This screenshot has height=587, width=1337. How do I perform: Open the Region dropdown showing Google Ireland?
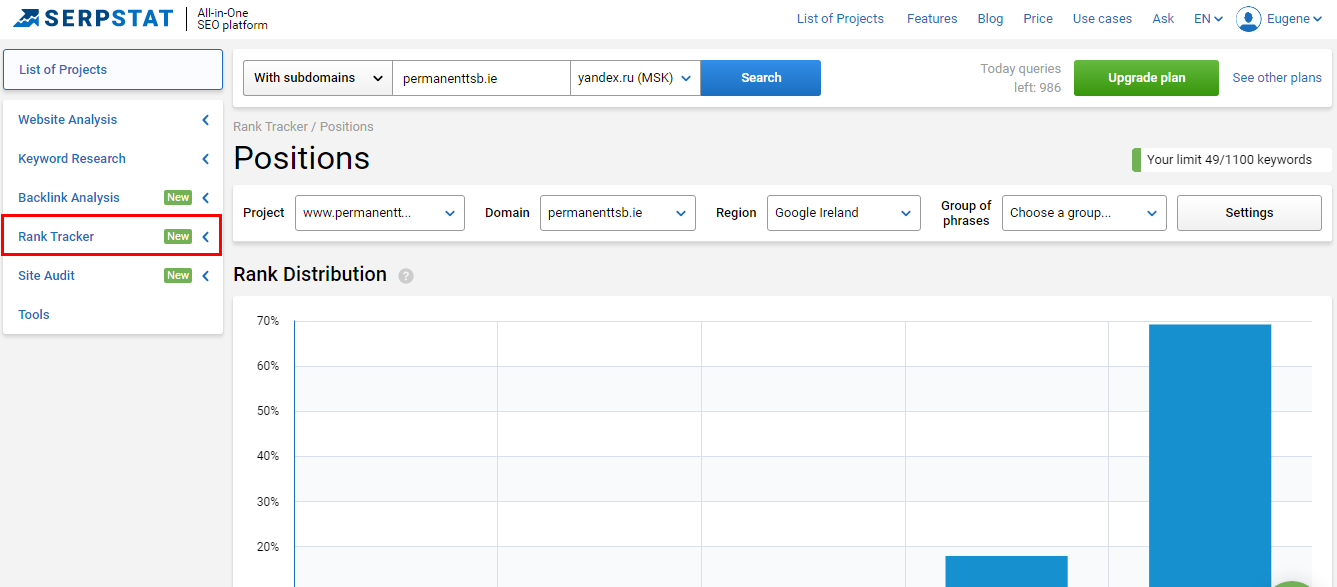pyautogui.click(x=844, y=213)
